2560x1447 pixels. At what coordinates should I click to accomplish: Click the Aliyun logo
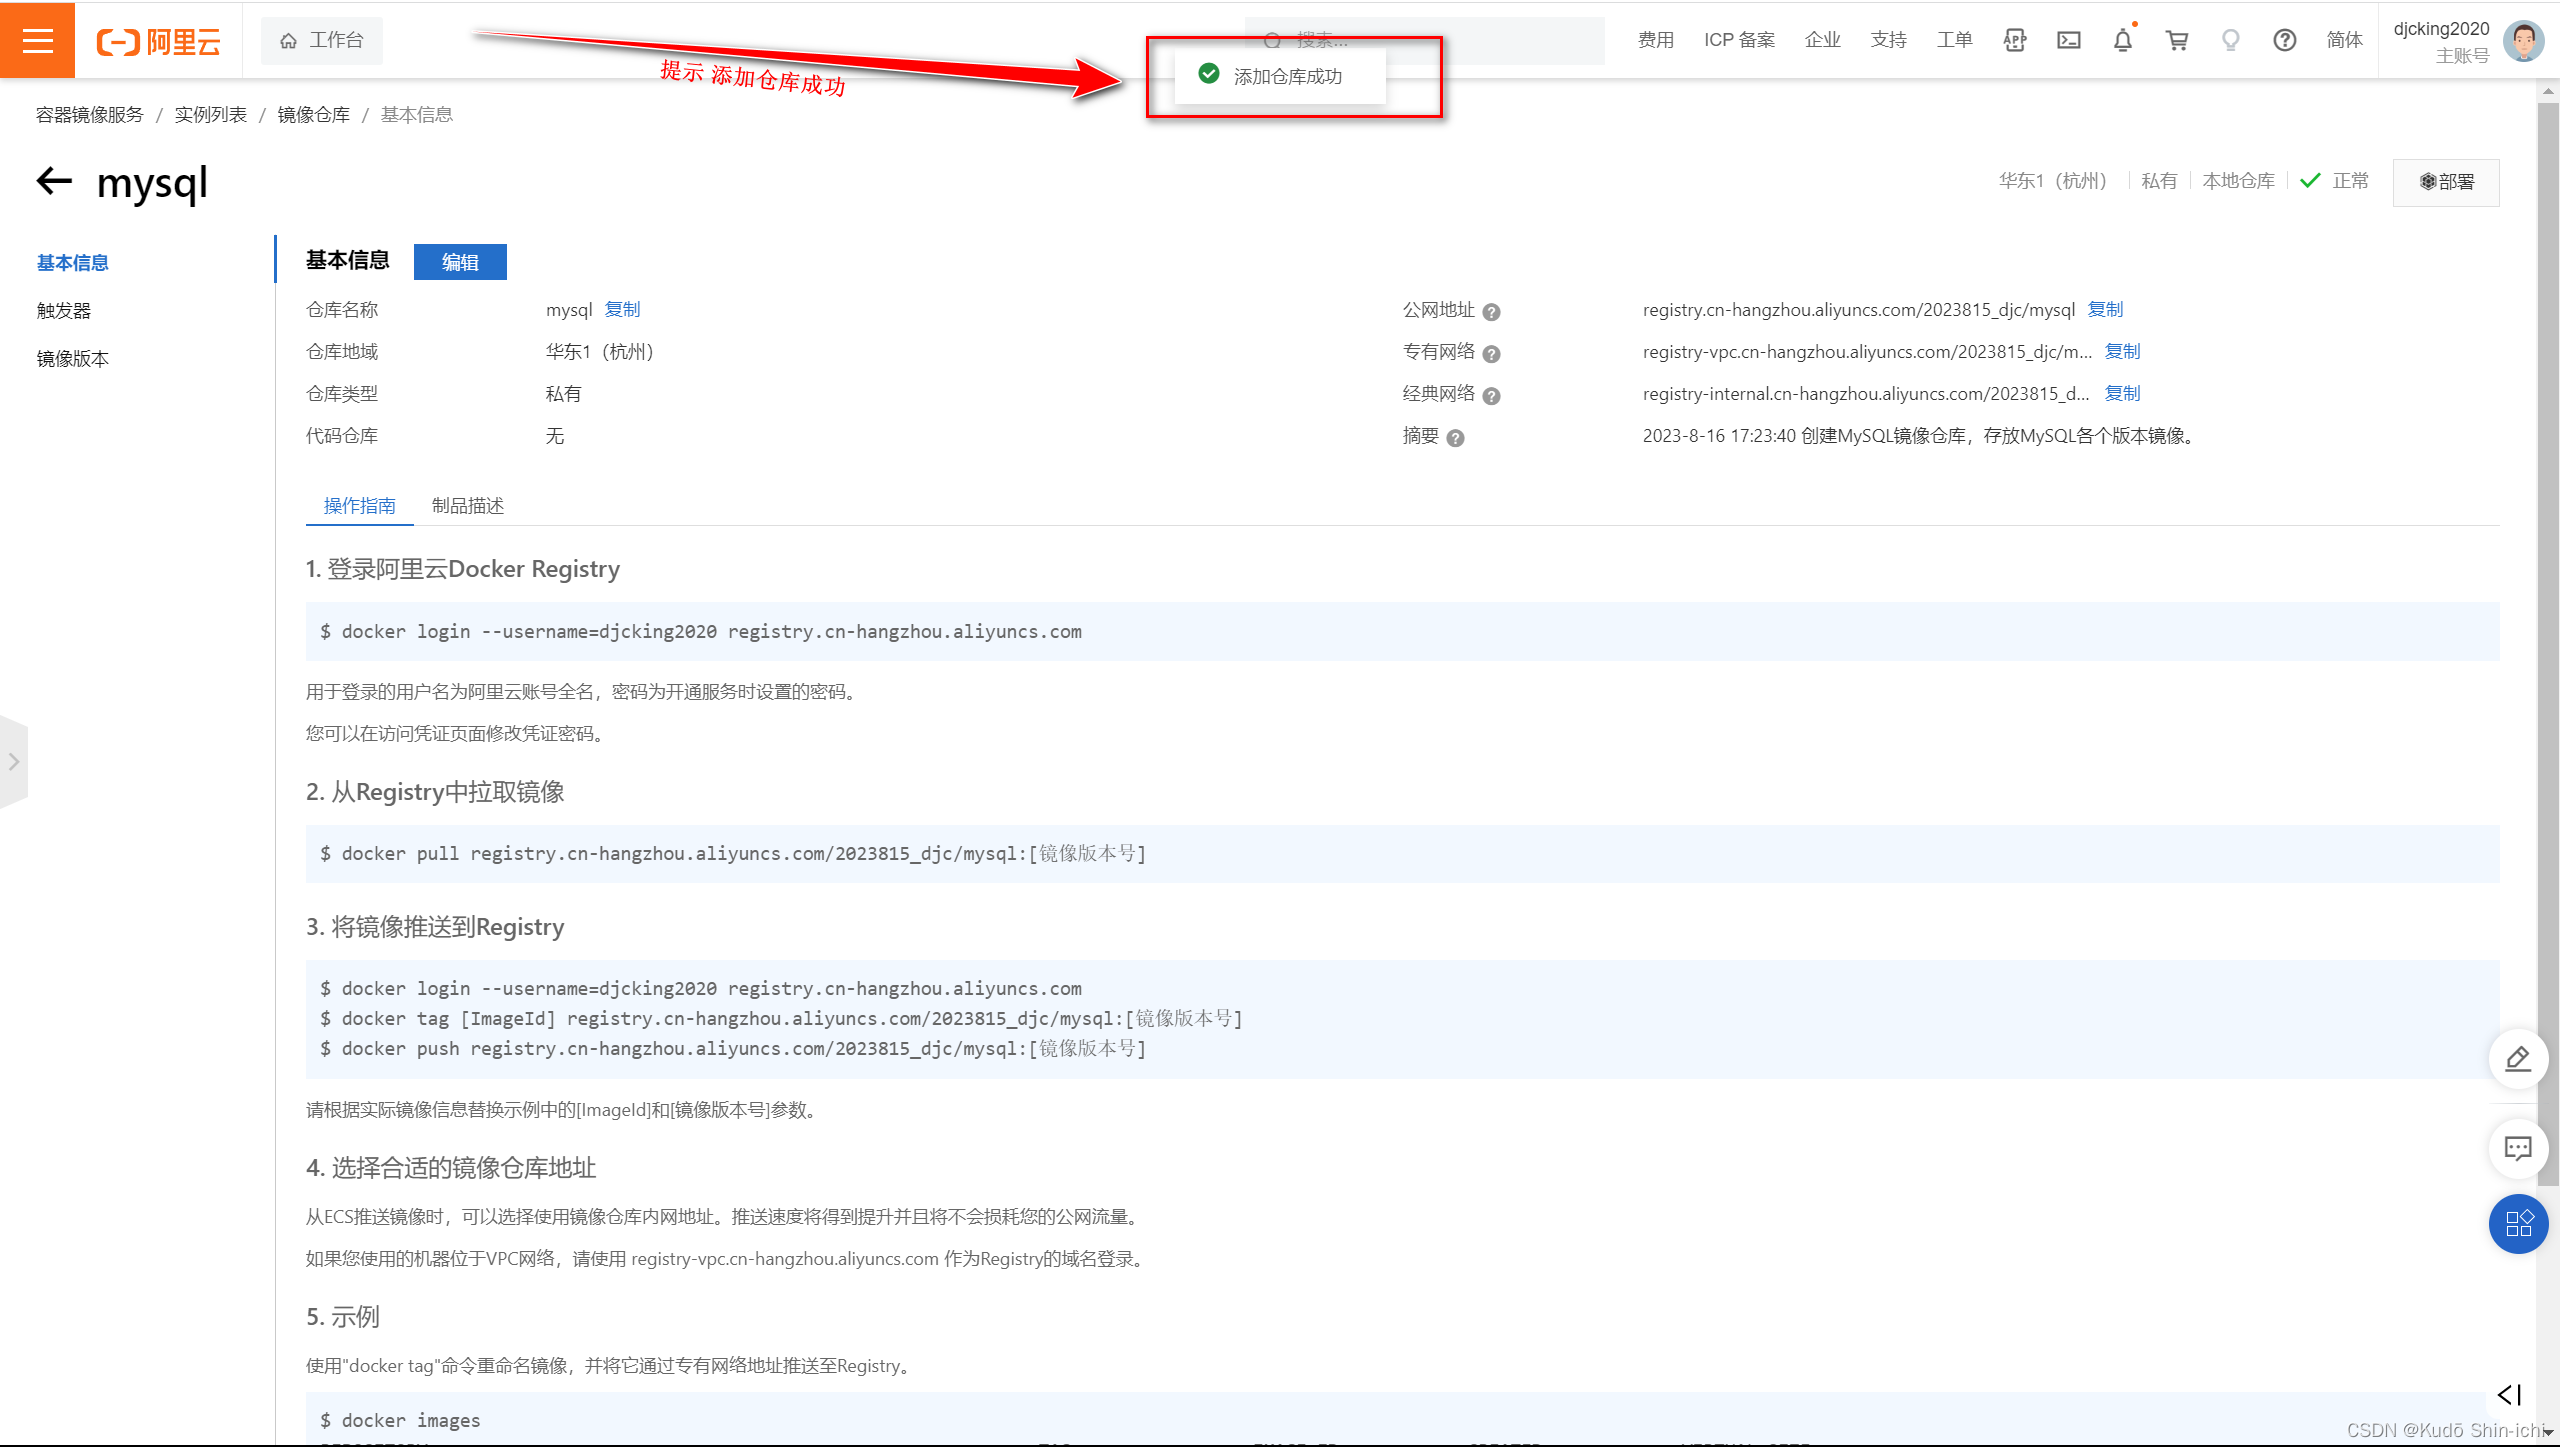coord(158,41)
